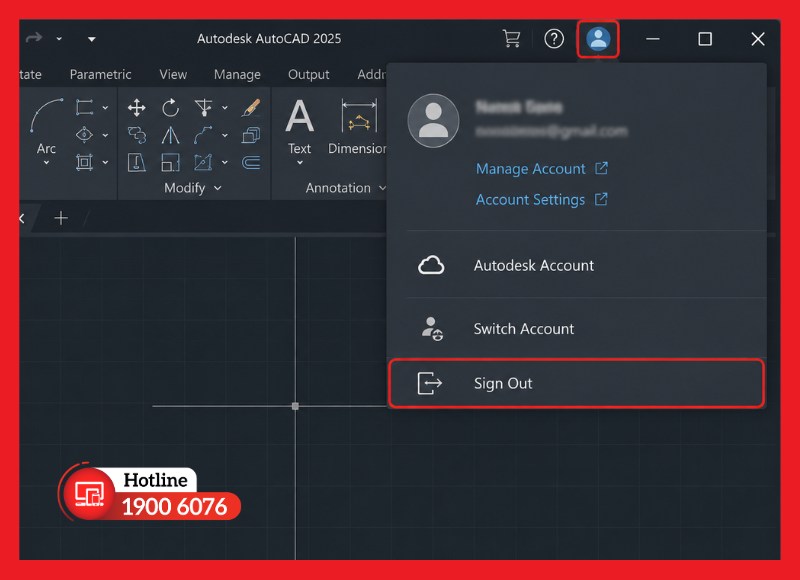Minimize the AutoCAD window

click(x=653, y=39)
